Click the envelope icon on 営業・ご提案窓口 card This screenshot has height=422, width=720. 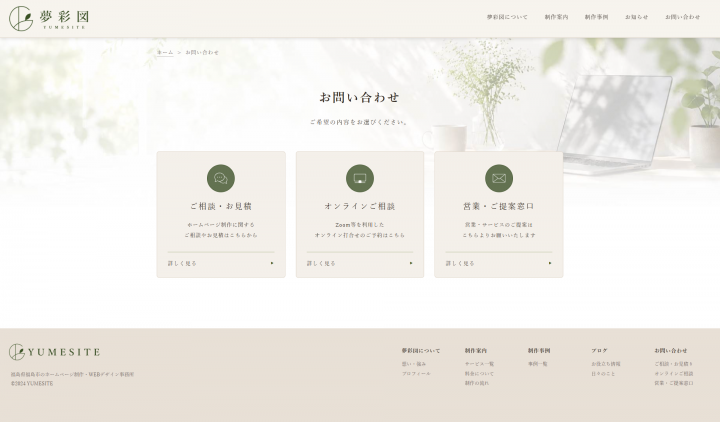coord(499,178)
